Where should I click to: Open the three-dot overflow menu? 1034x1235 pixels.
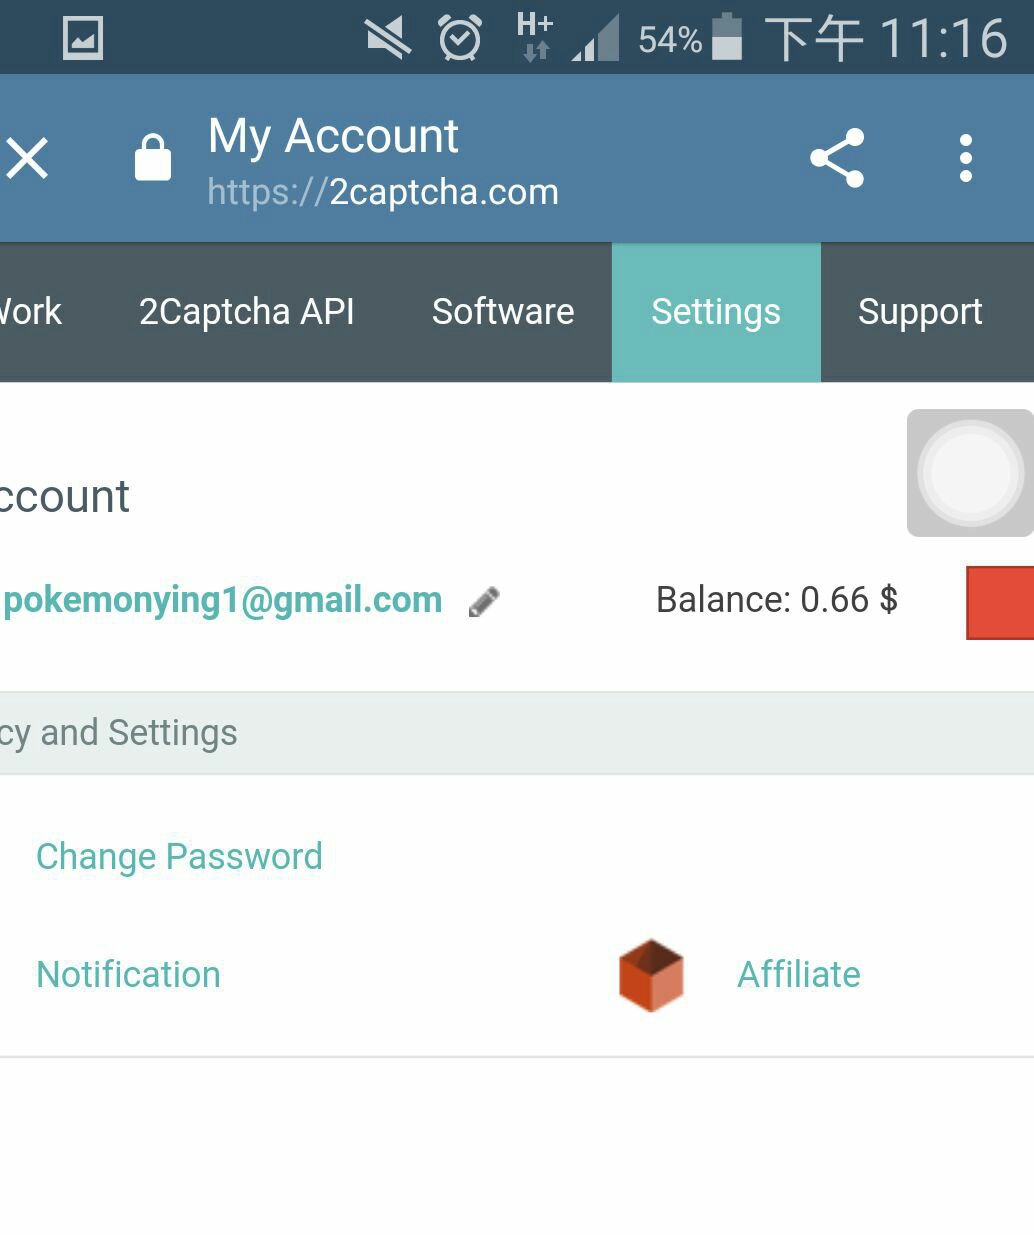click(965, 158)
